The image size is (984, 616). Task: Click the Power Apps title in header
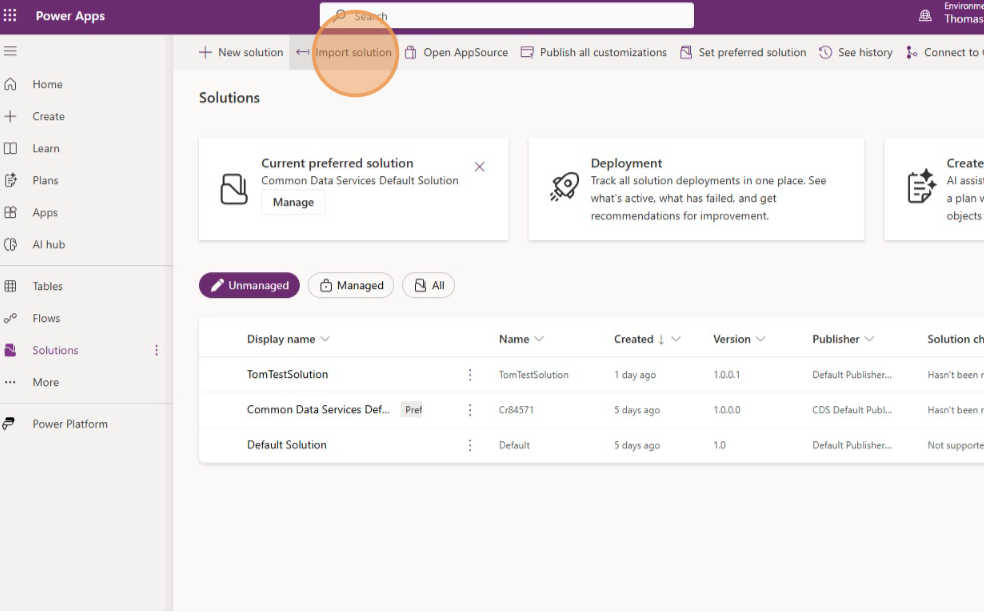click(x=70, y=16)
